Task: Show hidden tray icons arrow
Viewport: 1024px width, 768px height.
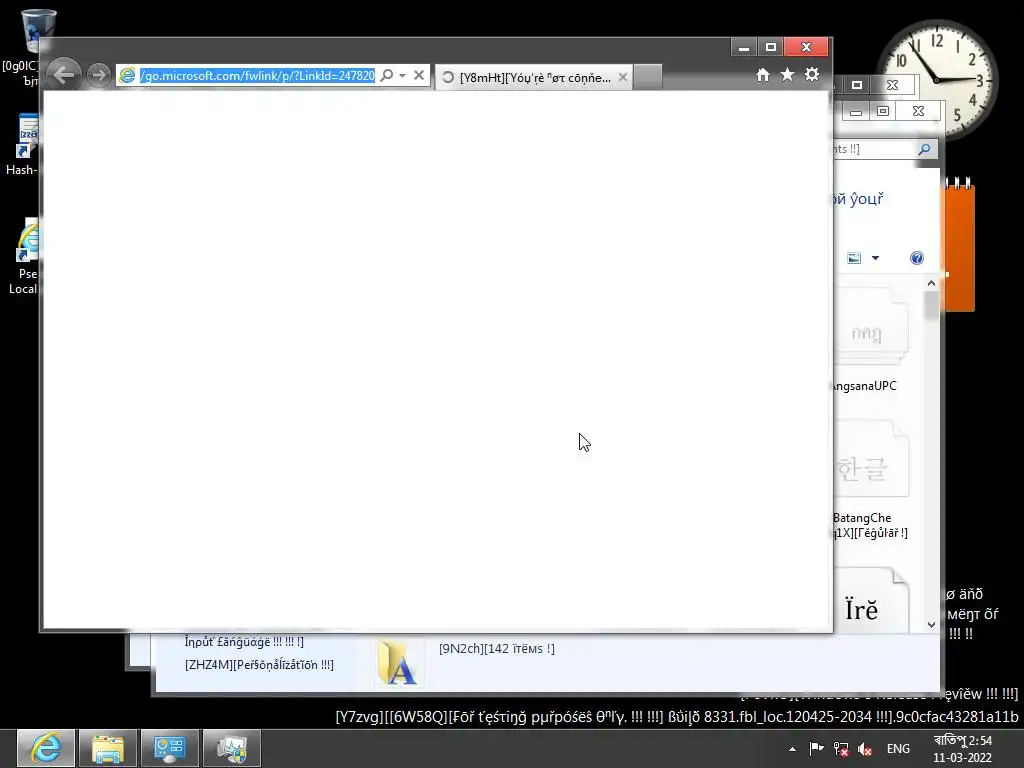Action: [792, 749]
